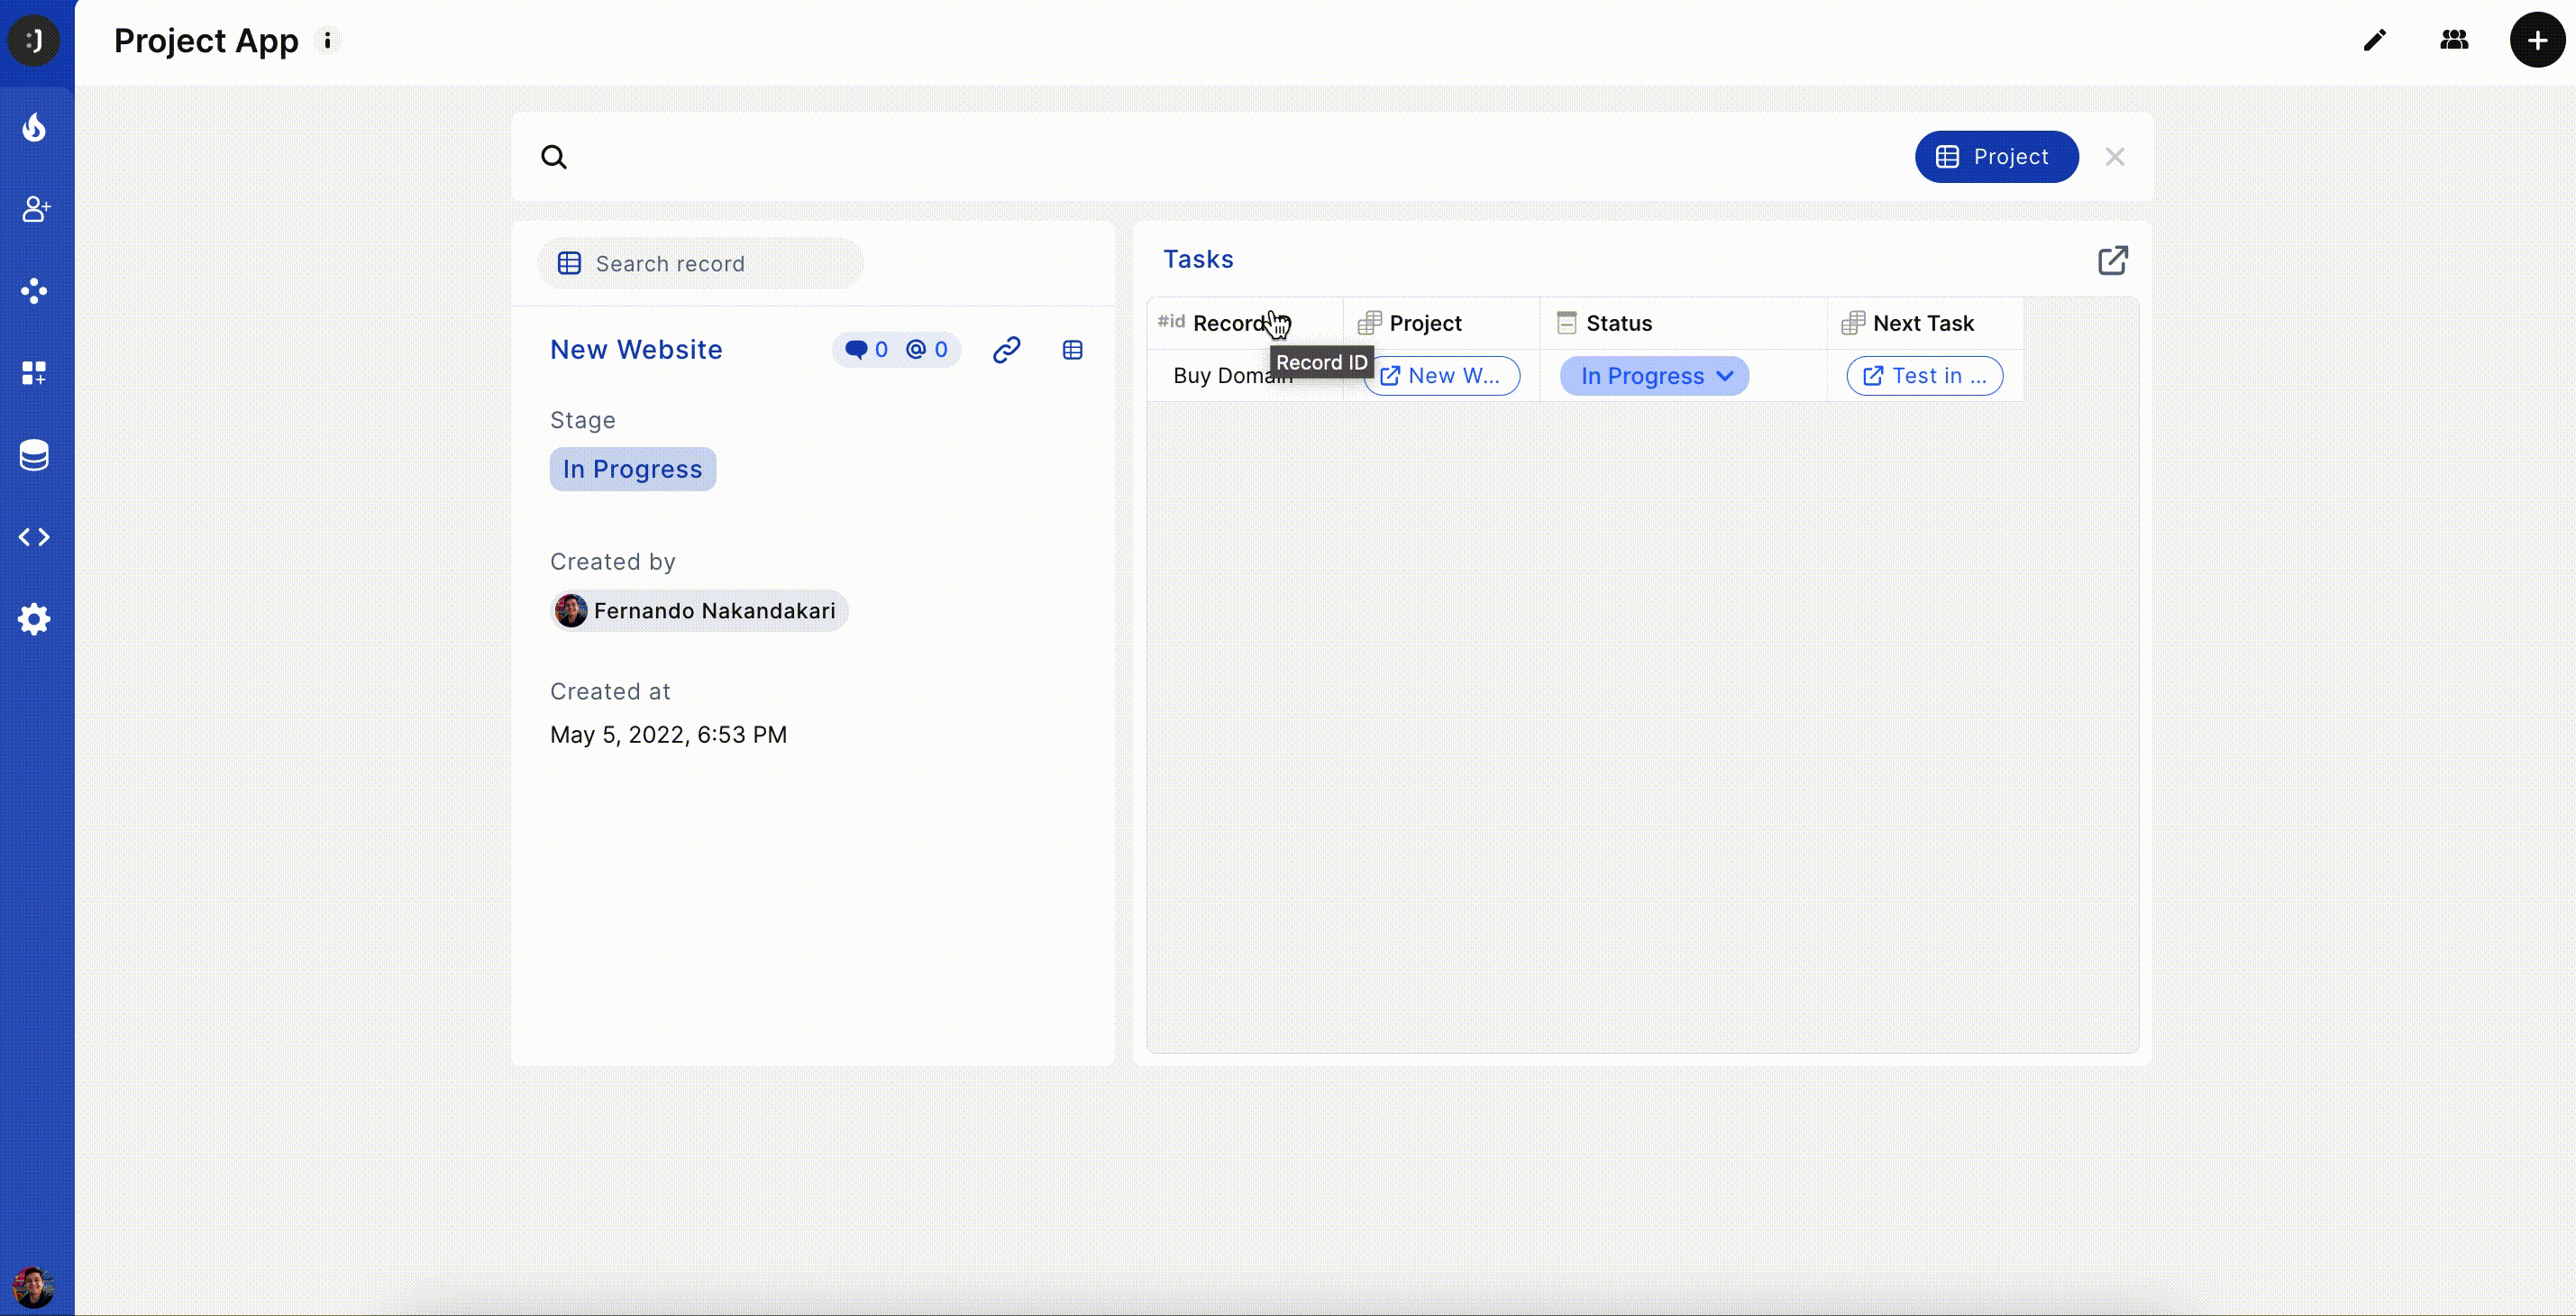Screen dimensions: 2576x1316
Task: Open the Test in next task link
Action: pos(1924,376)
